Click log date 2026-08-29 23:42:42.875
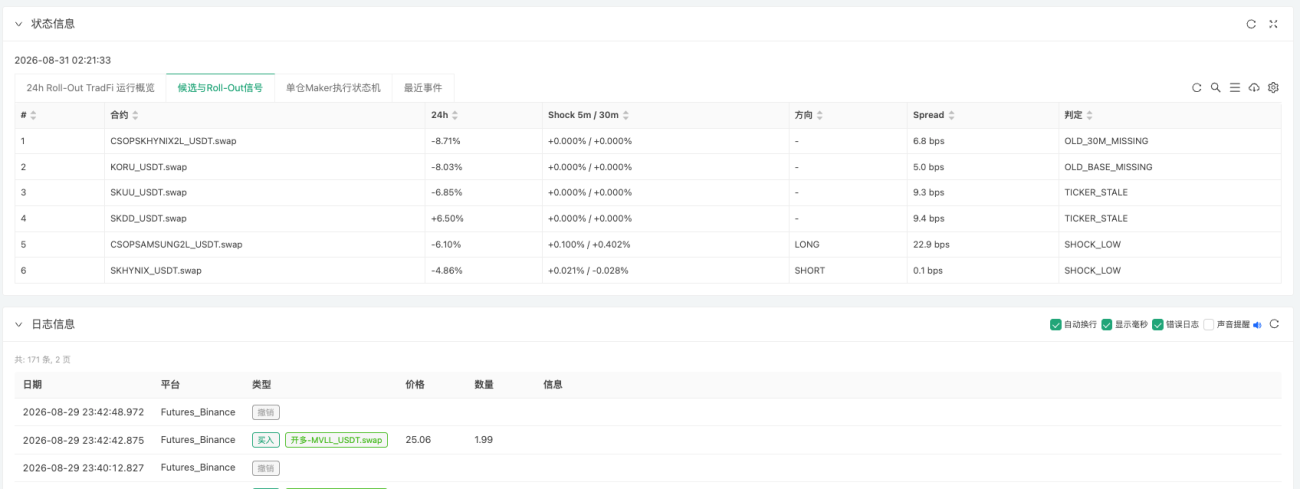This screenshot has height=489, width=1300. point(83,440)
